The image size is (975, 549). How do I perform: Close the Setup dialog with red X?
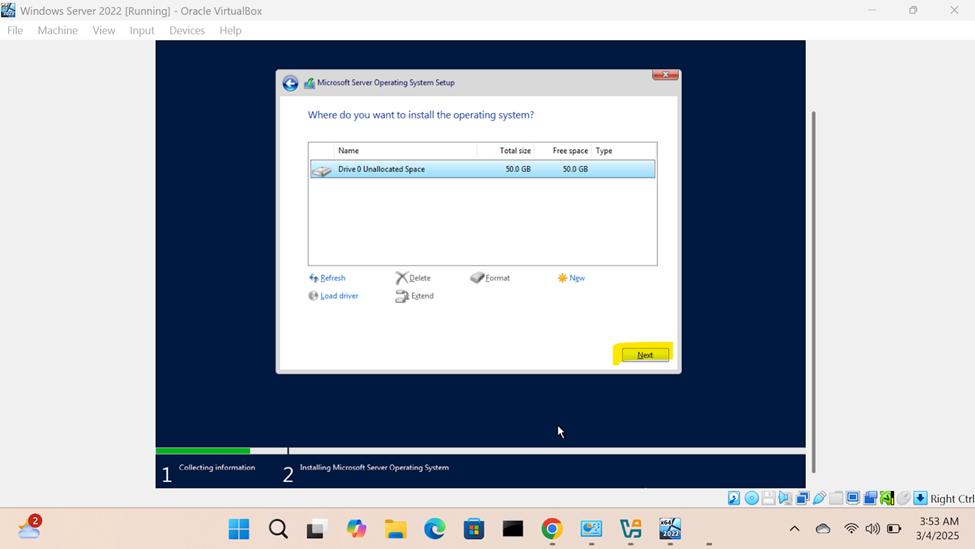click(665, 75)
